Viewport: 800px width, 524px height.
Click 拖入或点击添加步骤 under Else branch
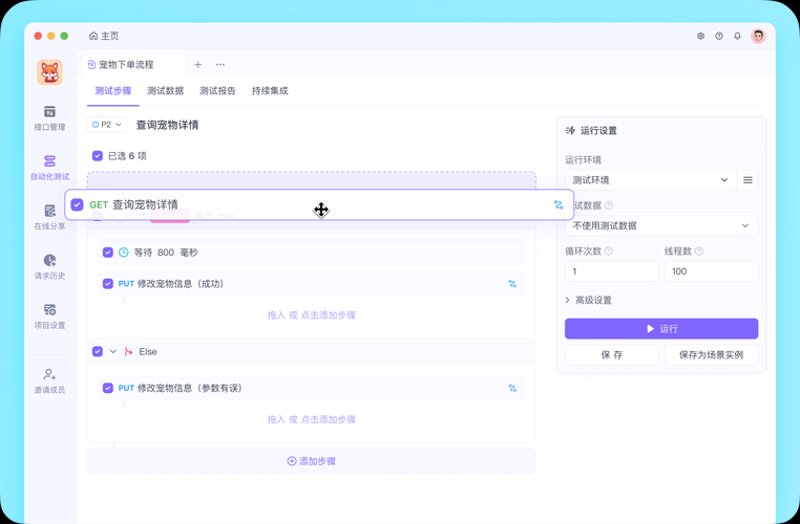coord(311,419)
